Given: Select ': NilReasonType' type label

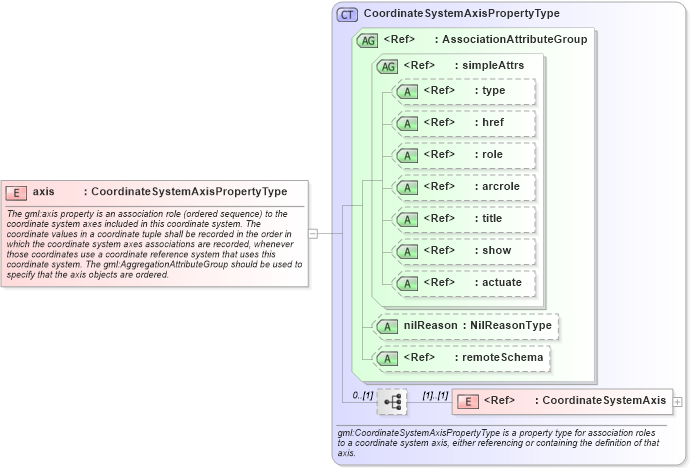Looking at the screenshot, I should click(507, 326).
